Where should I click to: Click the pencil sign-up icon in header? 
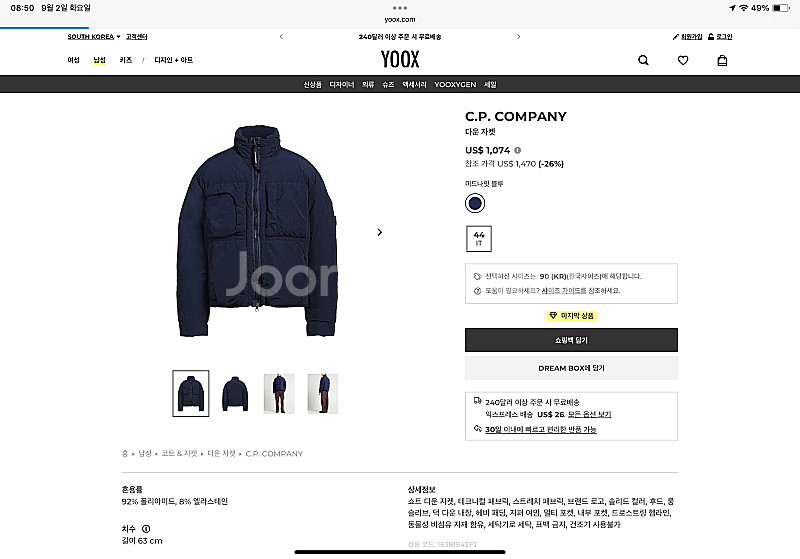point(676,37)
